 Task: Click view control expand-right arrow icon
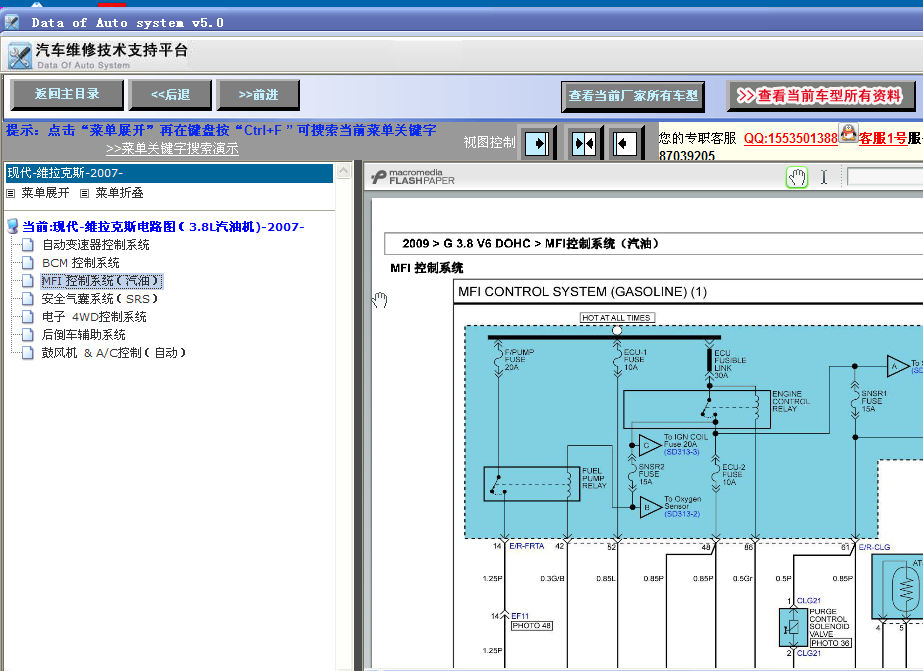(x=537, y=143)
